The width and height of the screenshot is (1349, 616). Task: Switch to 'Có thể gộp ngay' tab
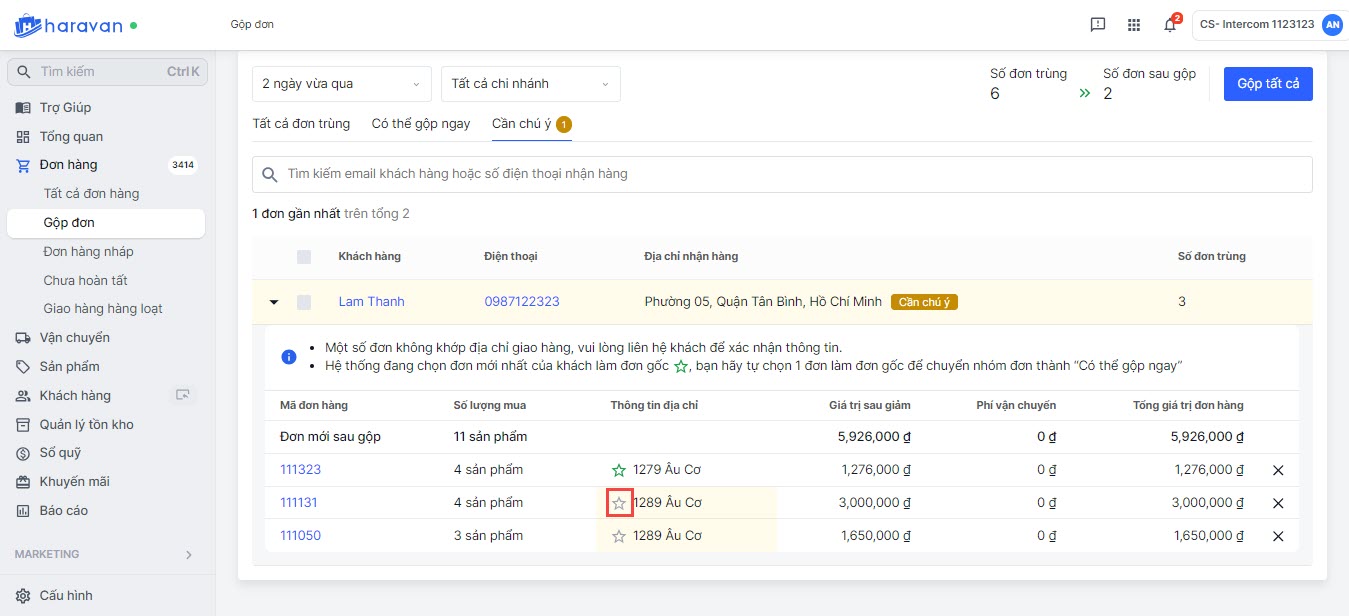tap(420, 124)
